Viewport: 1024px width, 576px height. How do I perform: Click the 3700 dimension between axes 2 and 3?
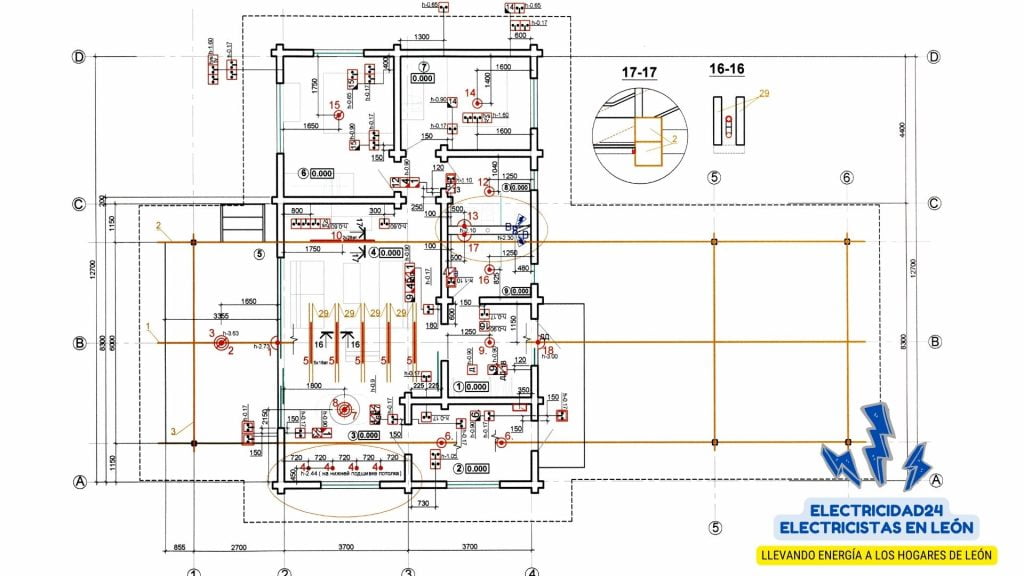click(346, 549)
